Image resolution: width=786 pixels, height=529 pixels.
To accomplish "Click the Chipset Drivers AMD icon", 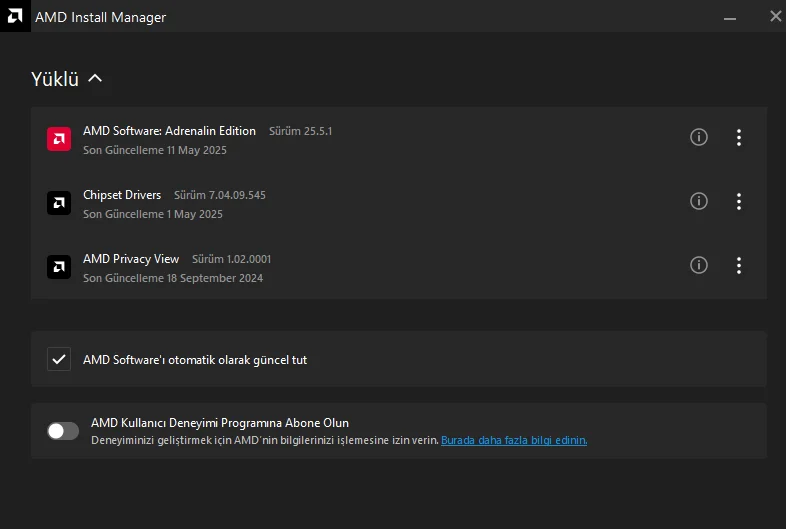I will pos(59,203).
